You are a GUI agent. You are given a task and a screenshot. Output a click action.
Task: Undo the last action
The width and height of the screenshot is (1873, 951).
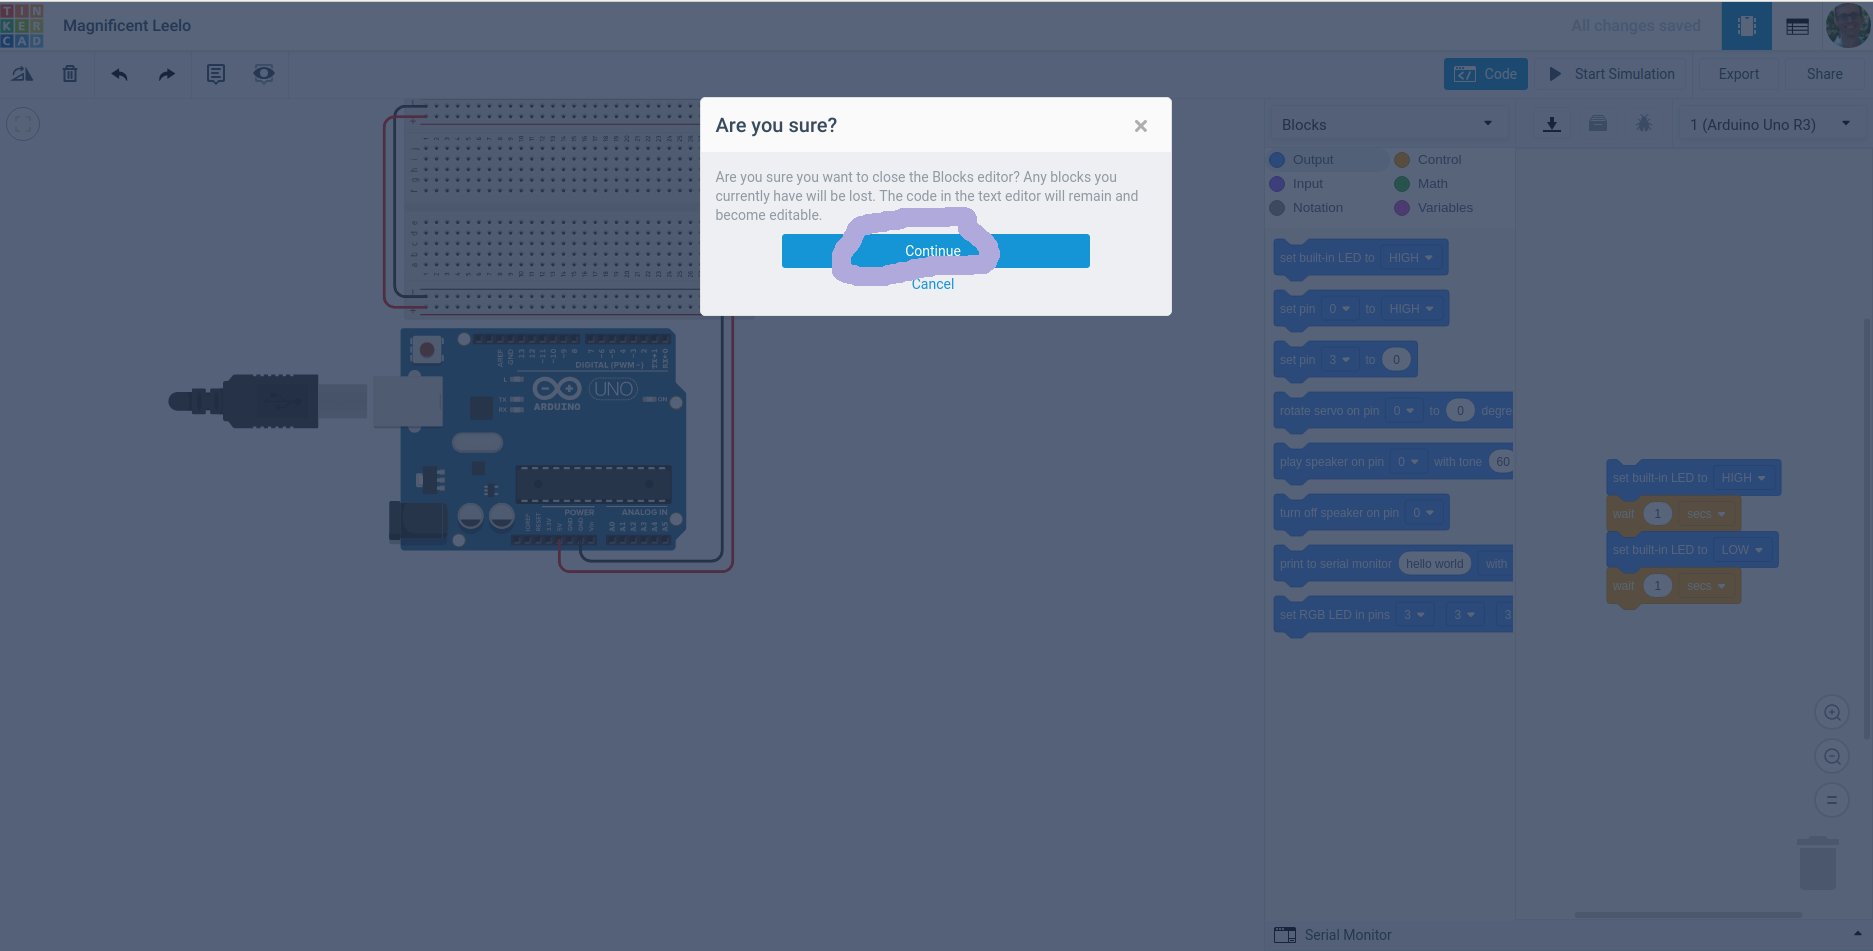[x=120, y=74]
